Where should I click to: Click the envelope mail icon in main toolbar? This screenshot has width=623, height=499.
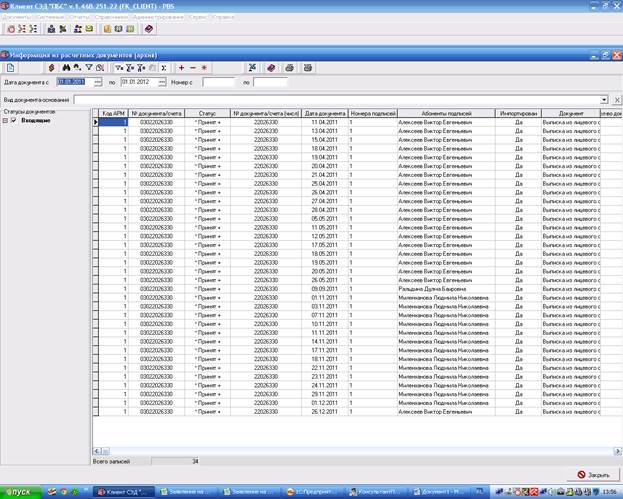point(89,29)
